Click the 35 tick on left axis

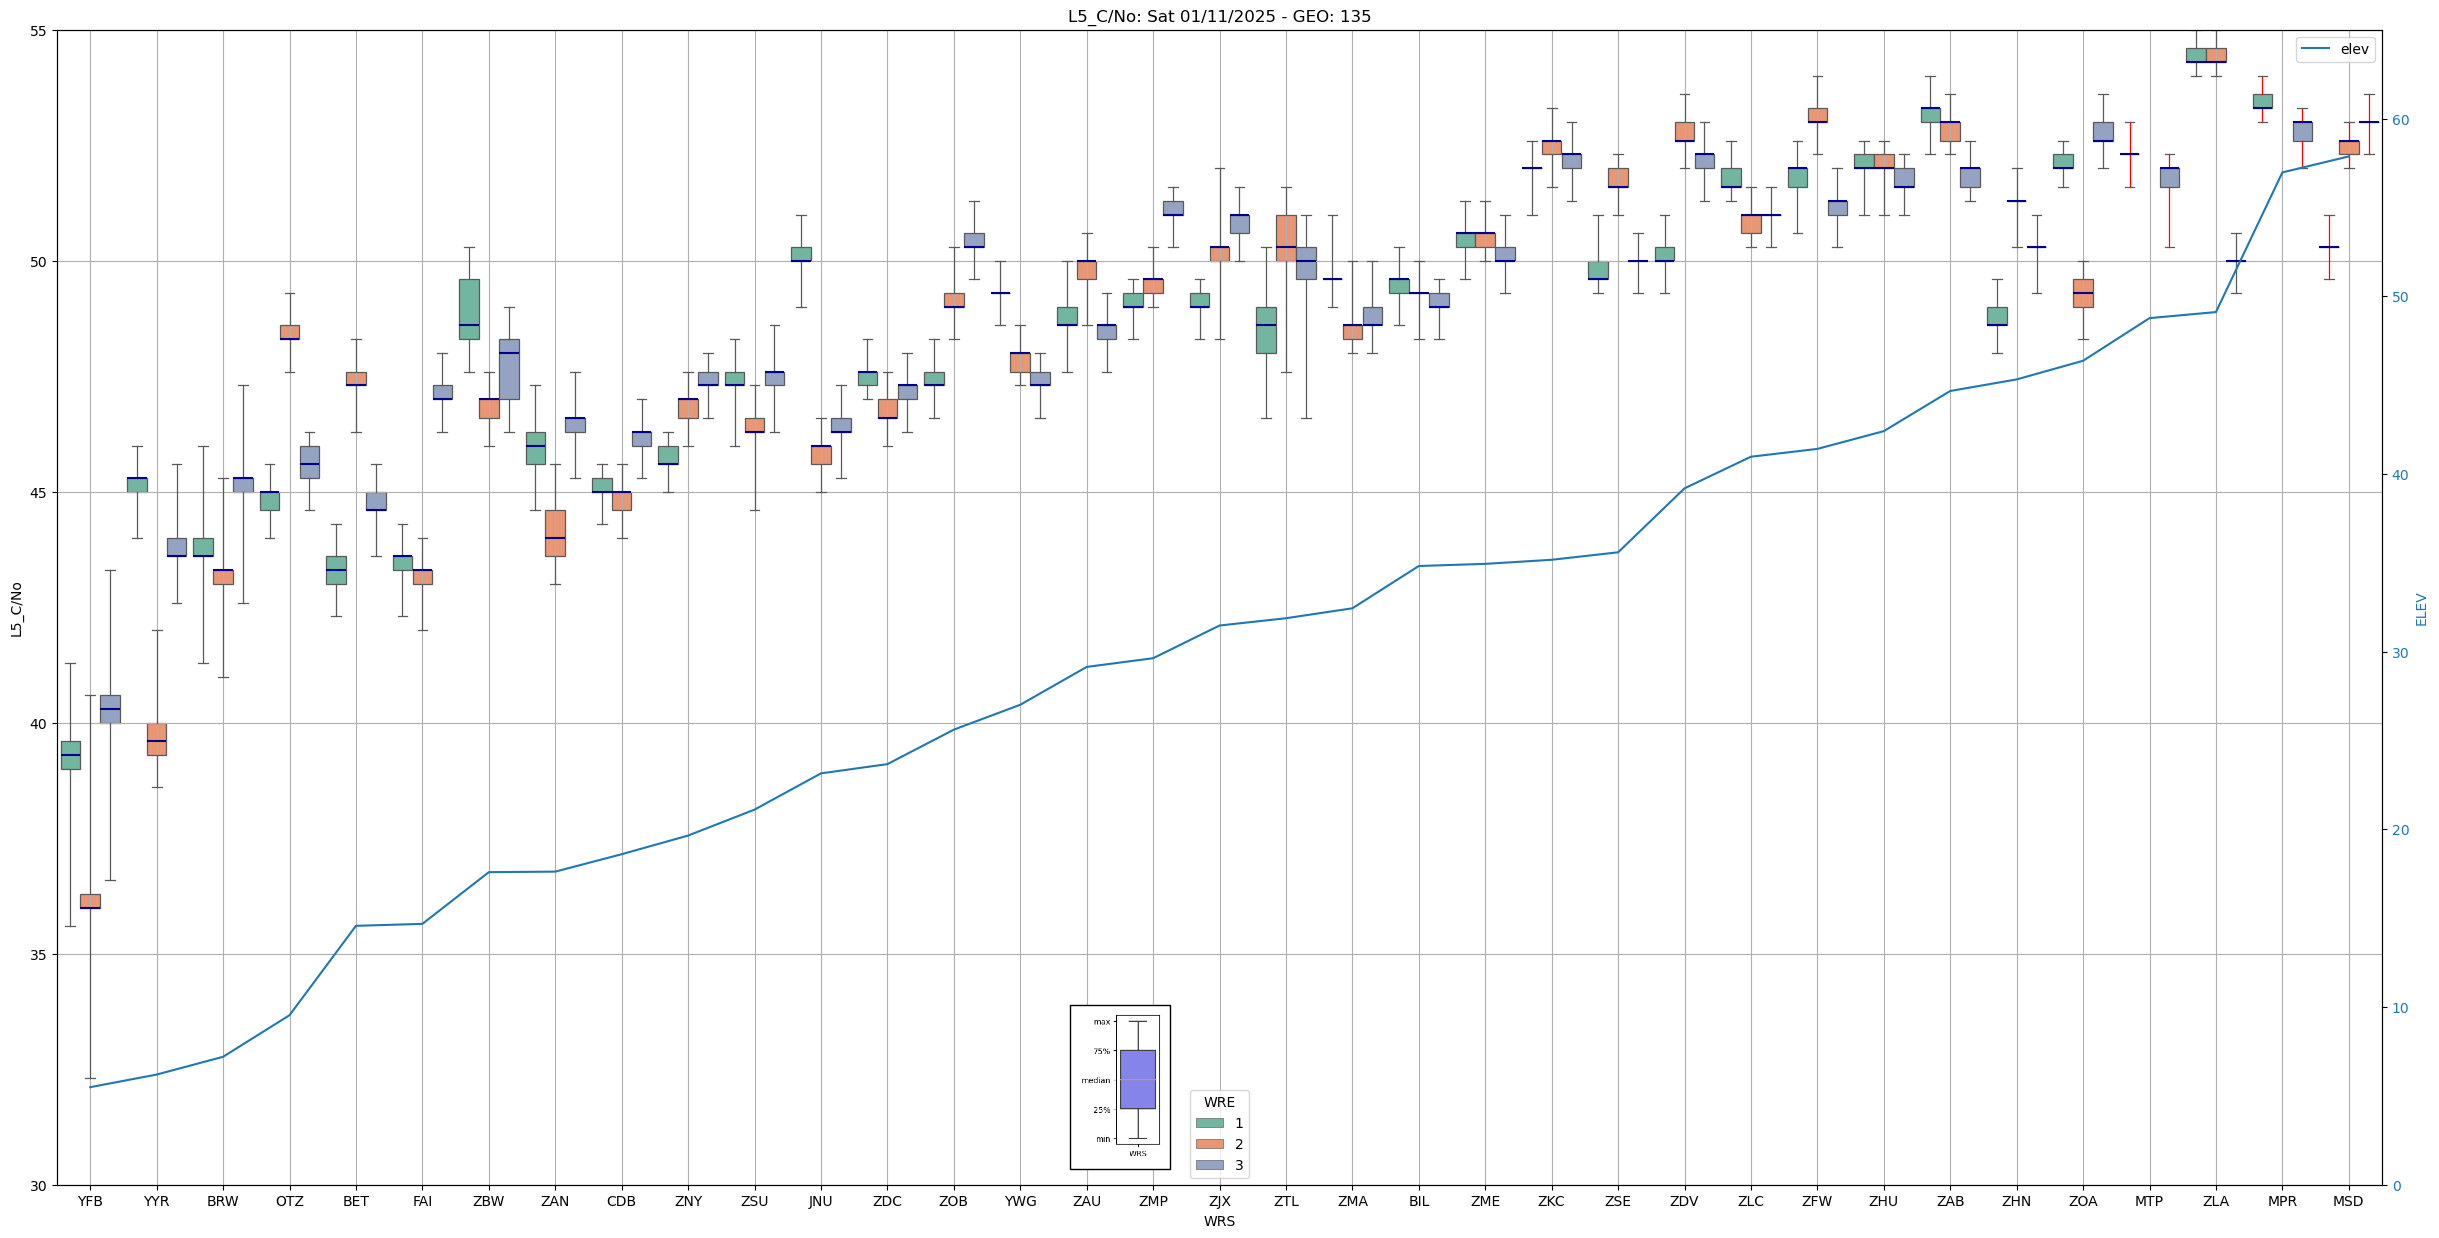[40, 954]
